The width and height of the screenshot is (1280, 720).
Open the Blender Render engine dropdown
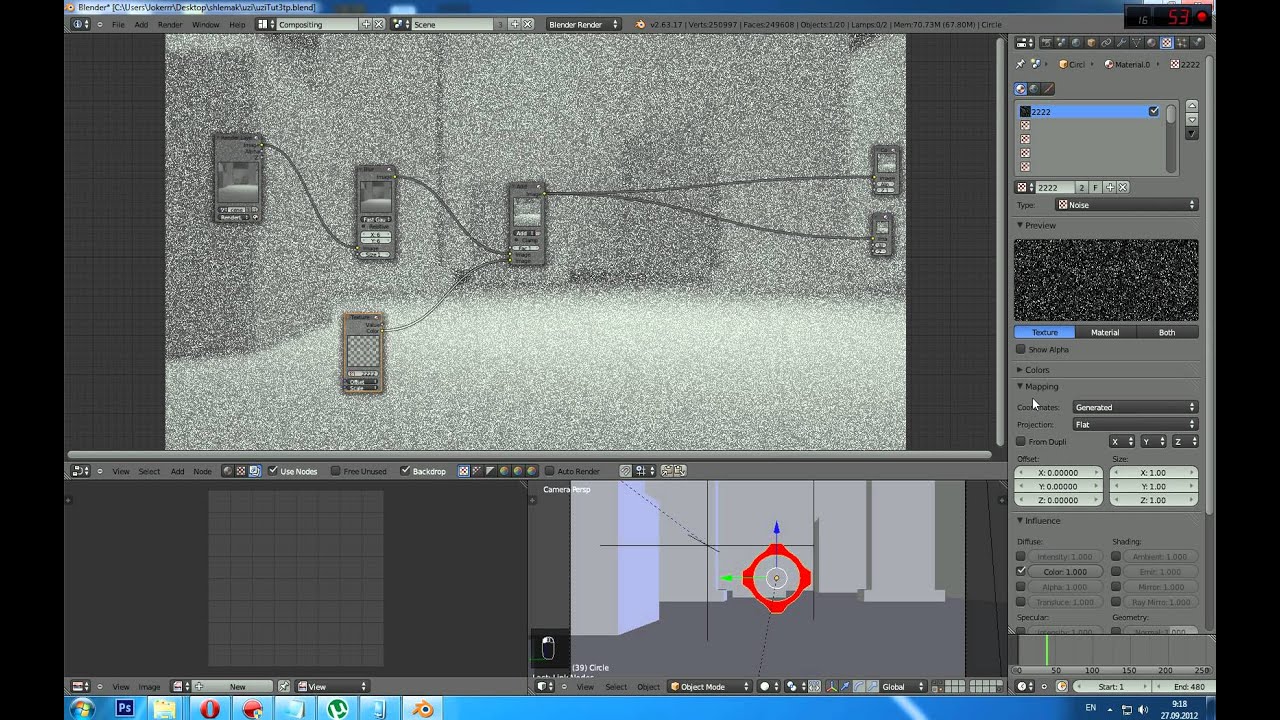pyautogui.click(x=583, y=24)
